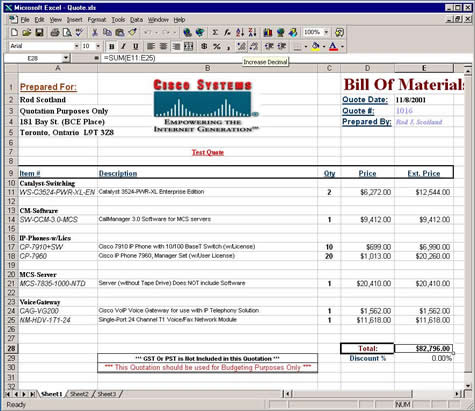Click the Save floppy disk icon
This screenshot has height=411, width=475.
pos(40,32)
